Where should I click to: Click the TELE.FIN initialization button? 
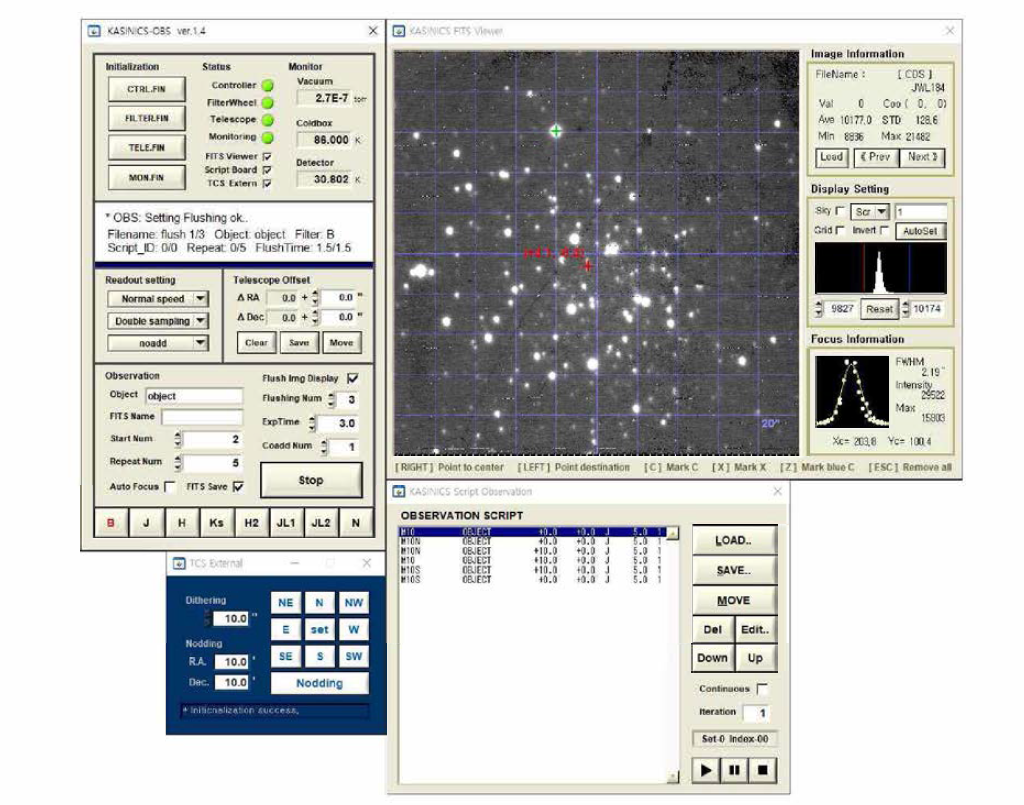(x=146, y=148)
